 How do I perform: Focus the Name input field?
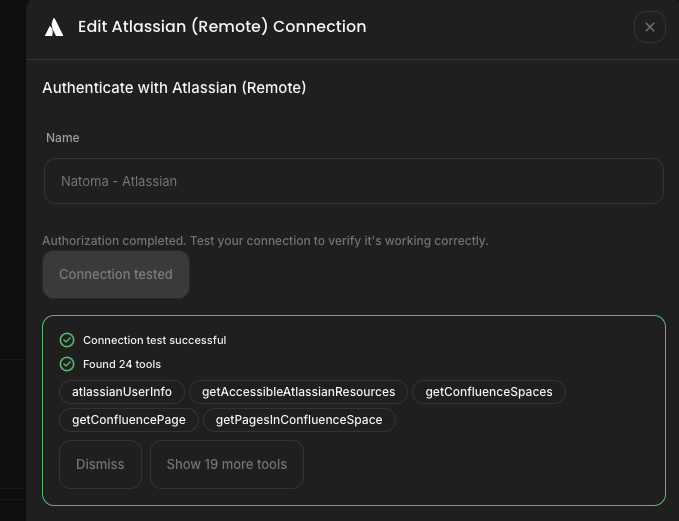pyautogui.click(x=353, y=181)
